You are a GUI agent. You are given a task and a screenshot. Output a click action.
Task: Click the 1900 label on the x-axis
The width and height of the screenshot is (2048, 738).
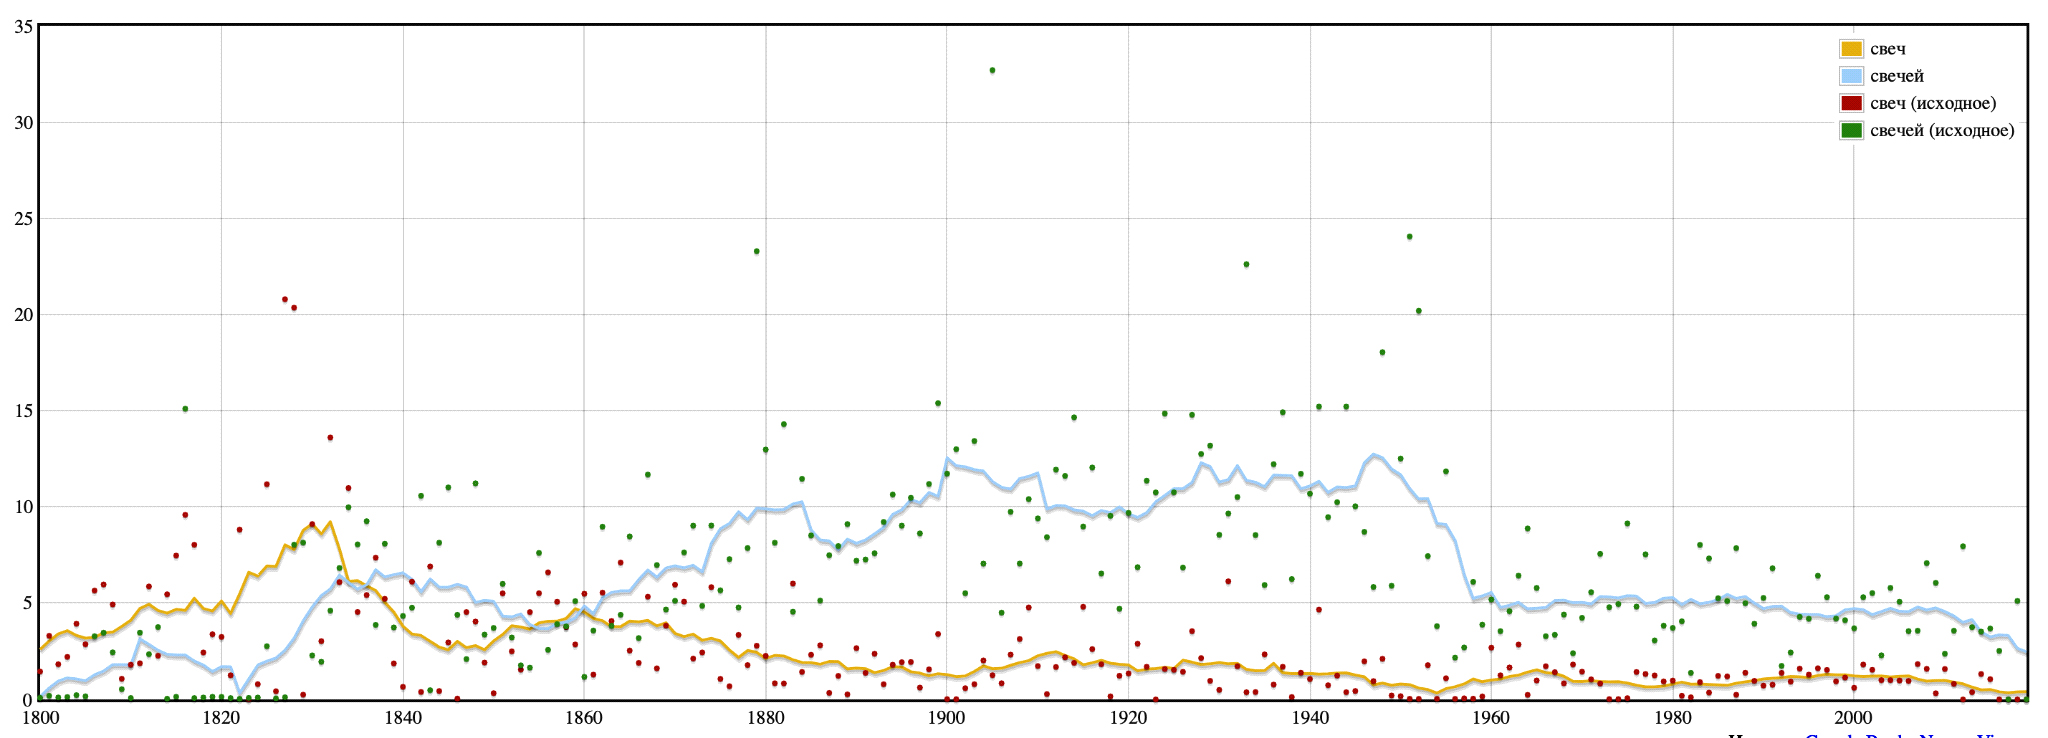[946, 717]
